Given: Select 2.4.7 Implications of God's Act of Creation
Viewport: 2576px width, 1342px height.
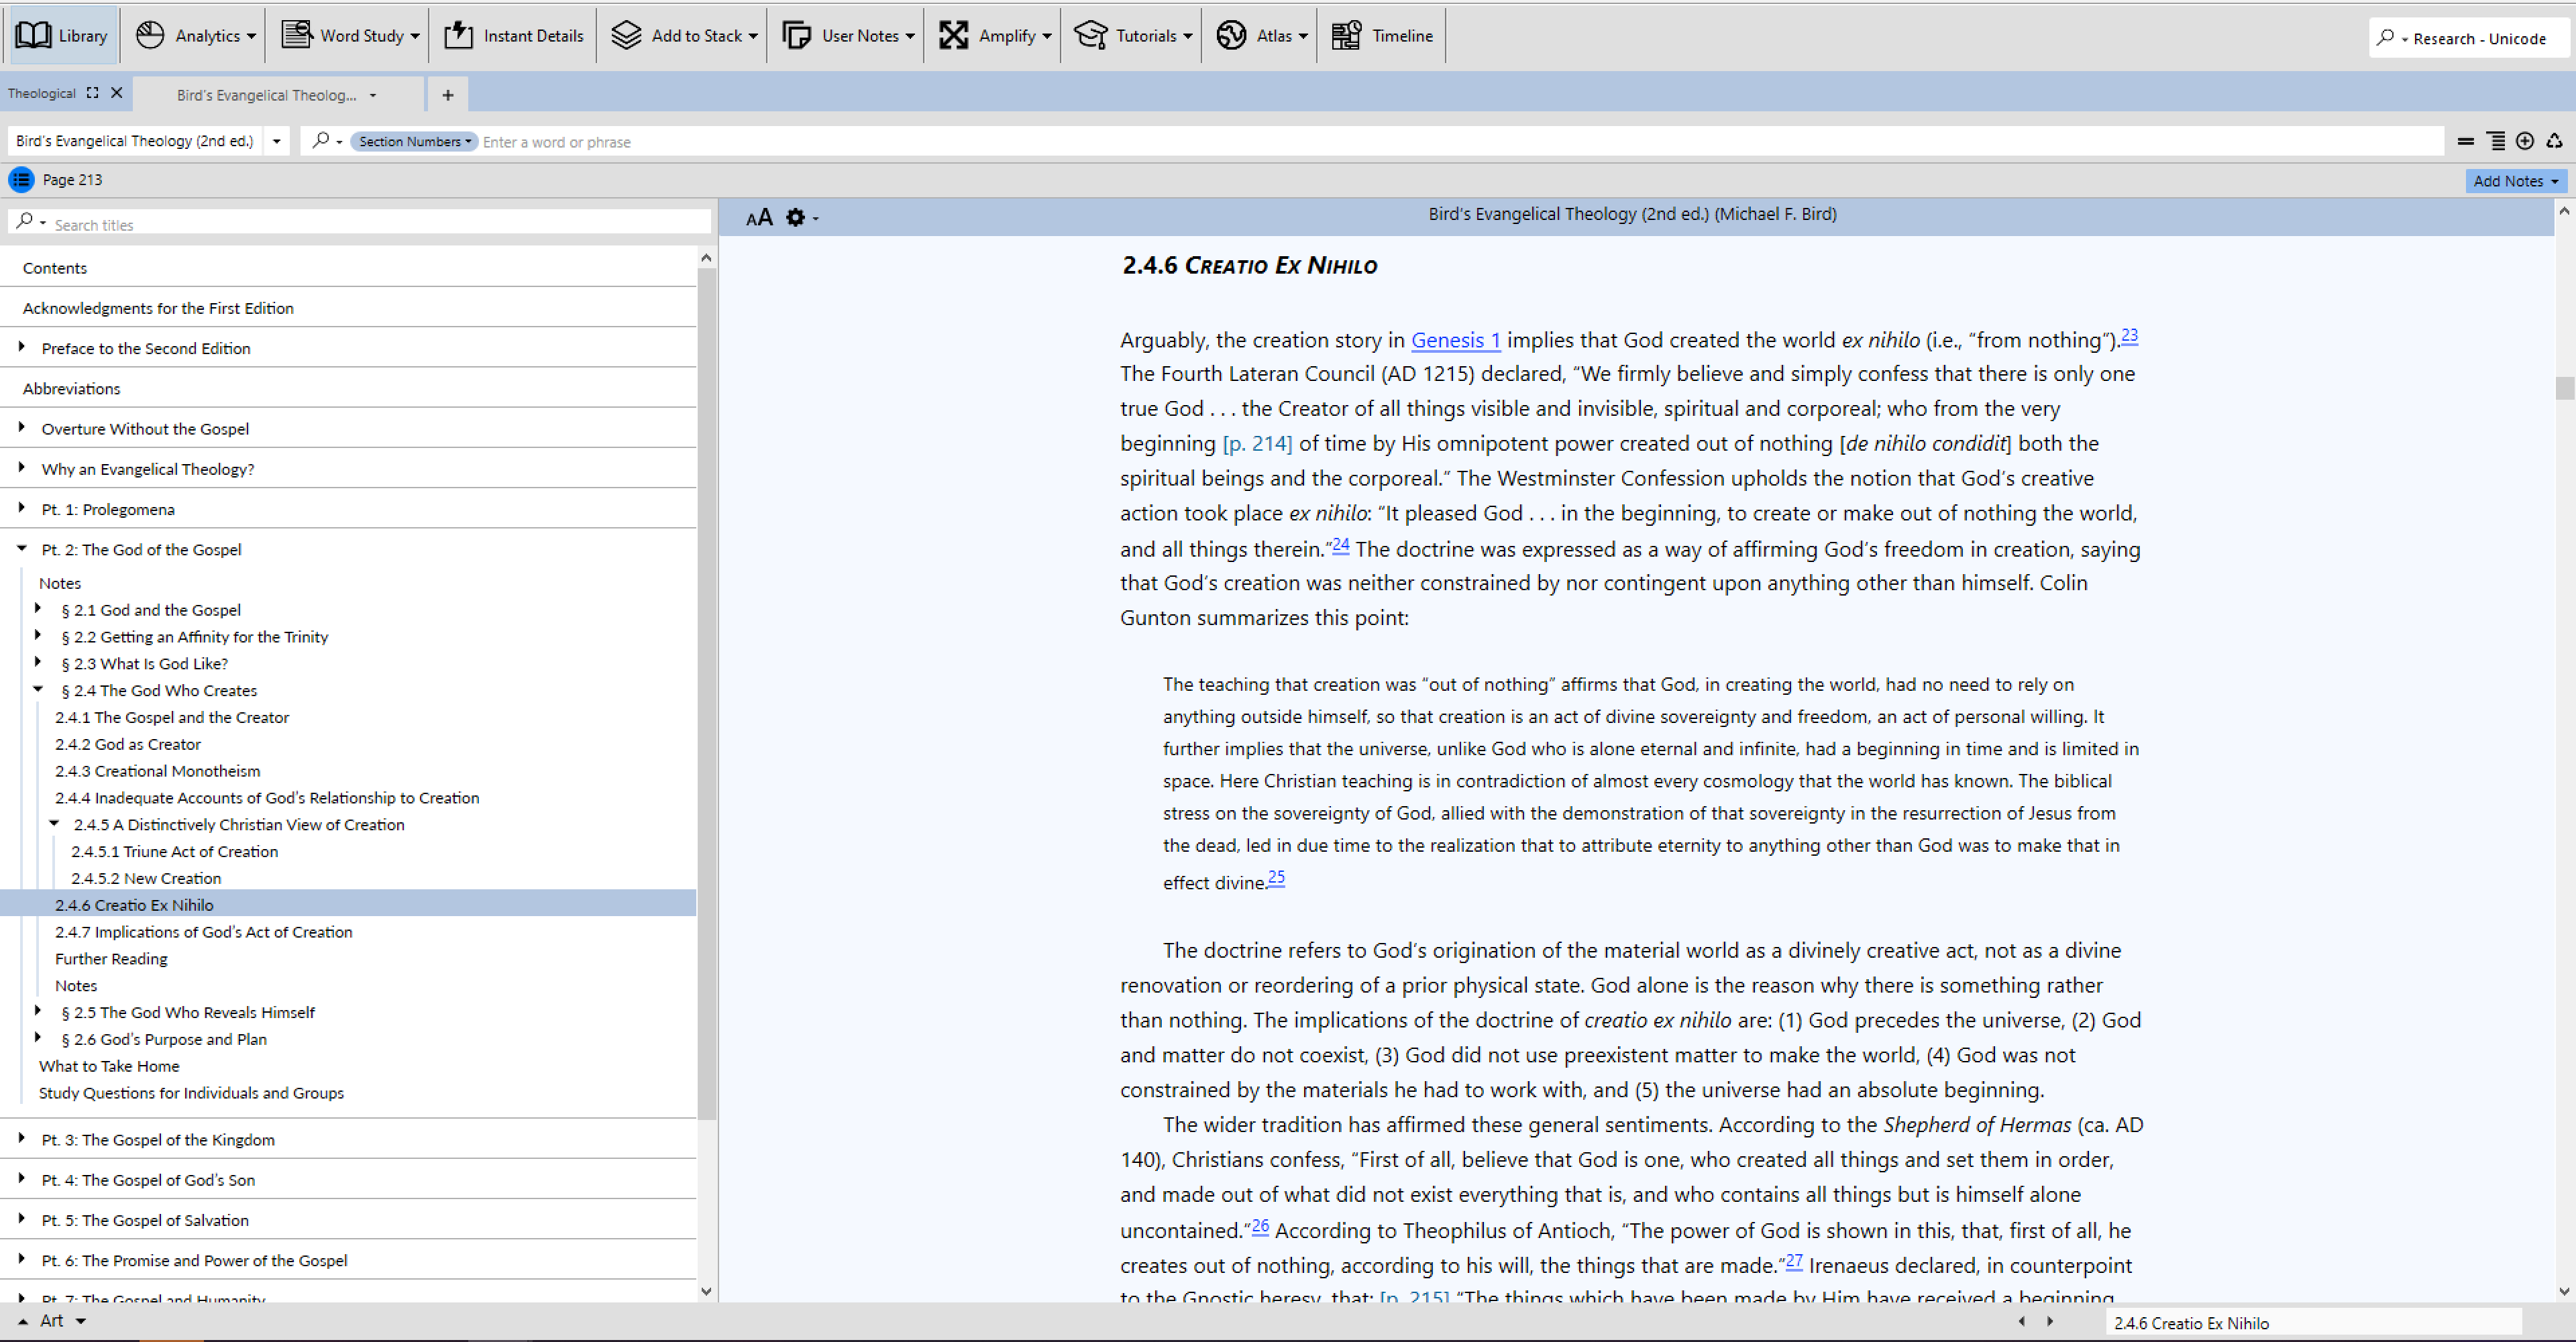Looking at the screenshot, I should pyautogui.click(x=203, y=932).
